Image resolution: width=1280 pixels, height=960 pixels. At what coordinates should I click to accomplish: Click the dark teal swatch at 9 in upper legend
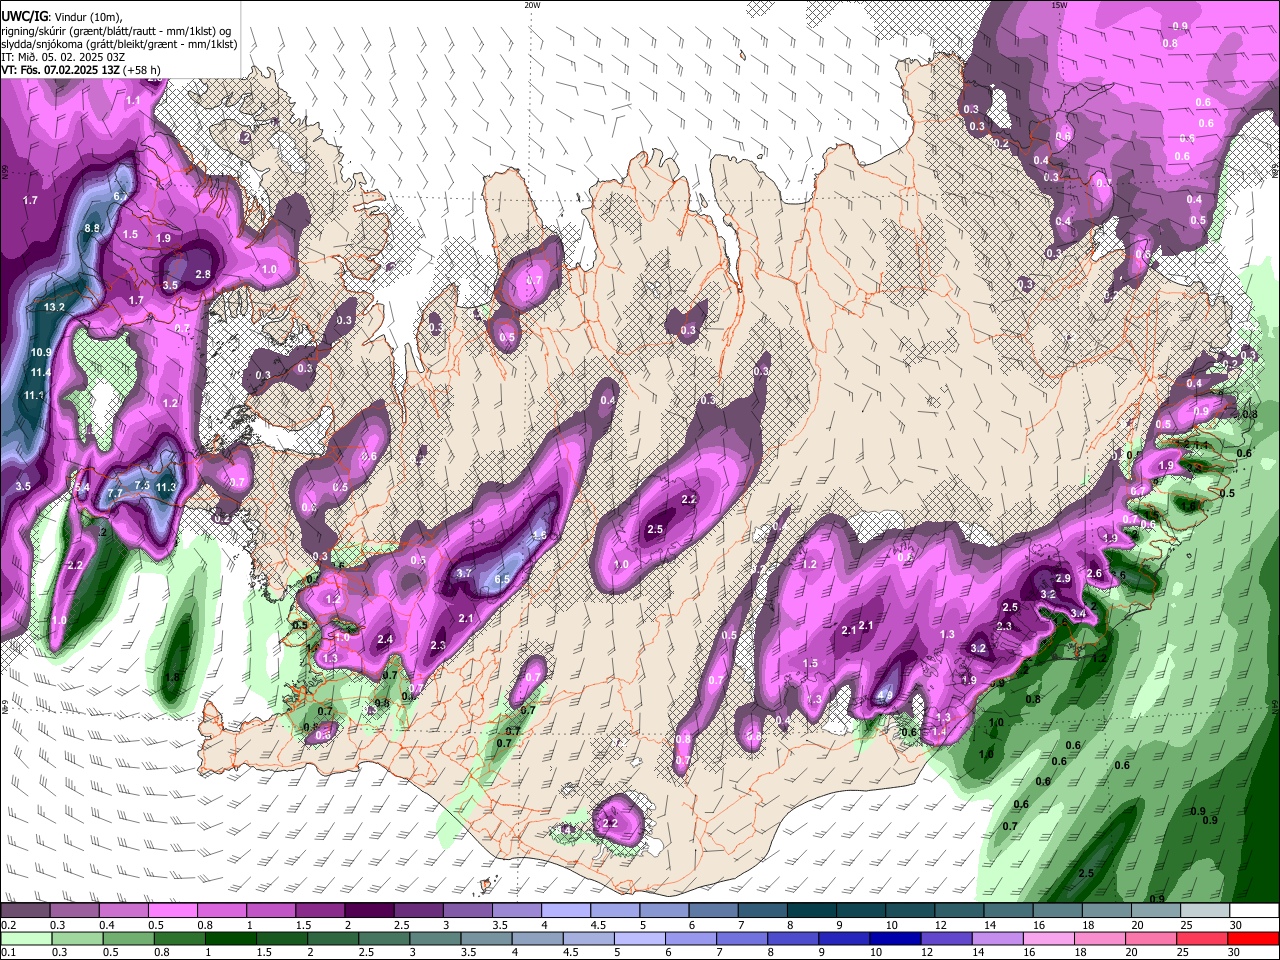[860, 911]
